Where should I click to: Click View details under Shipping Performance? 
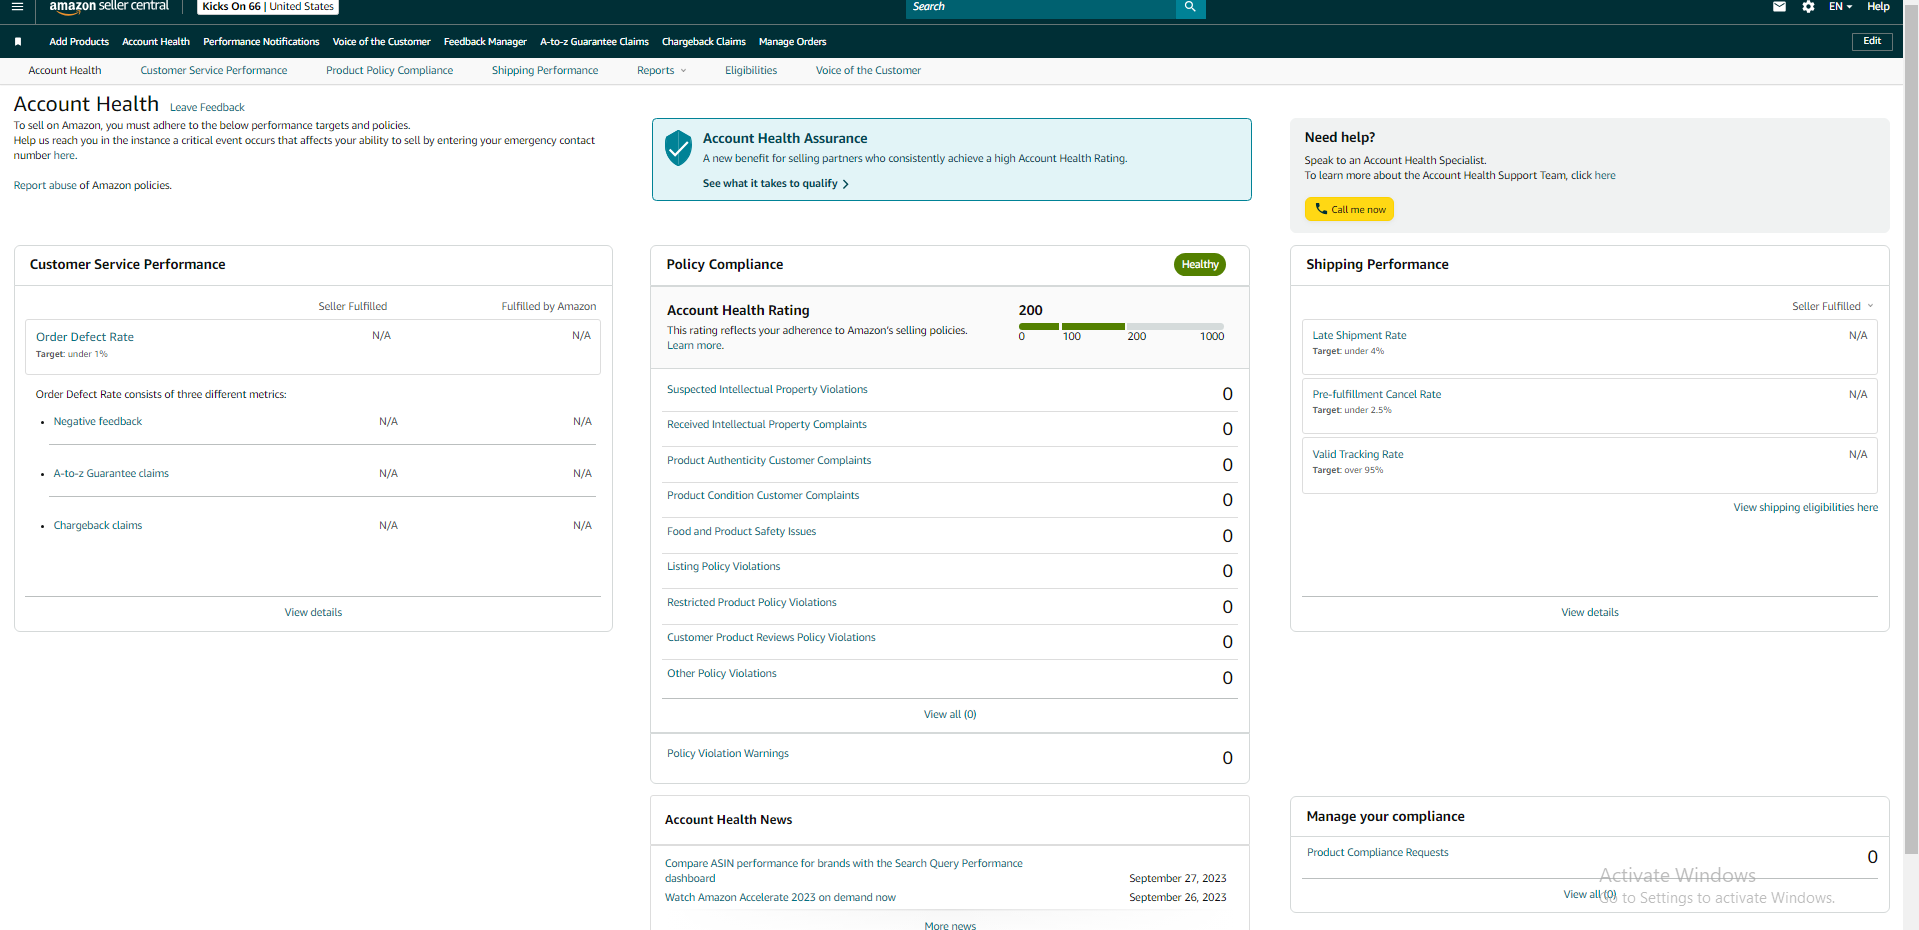1589,613
